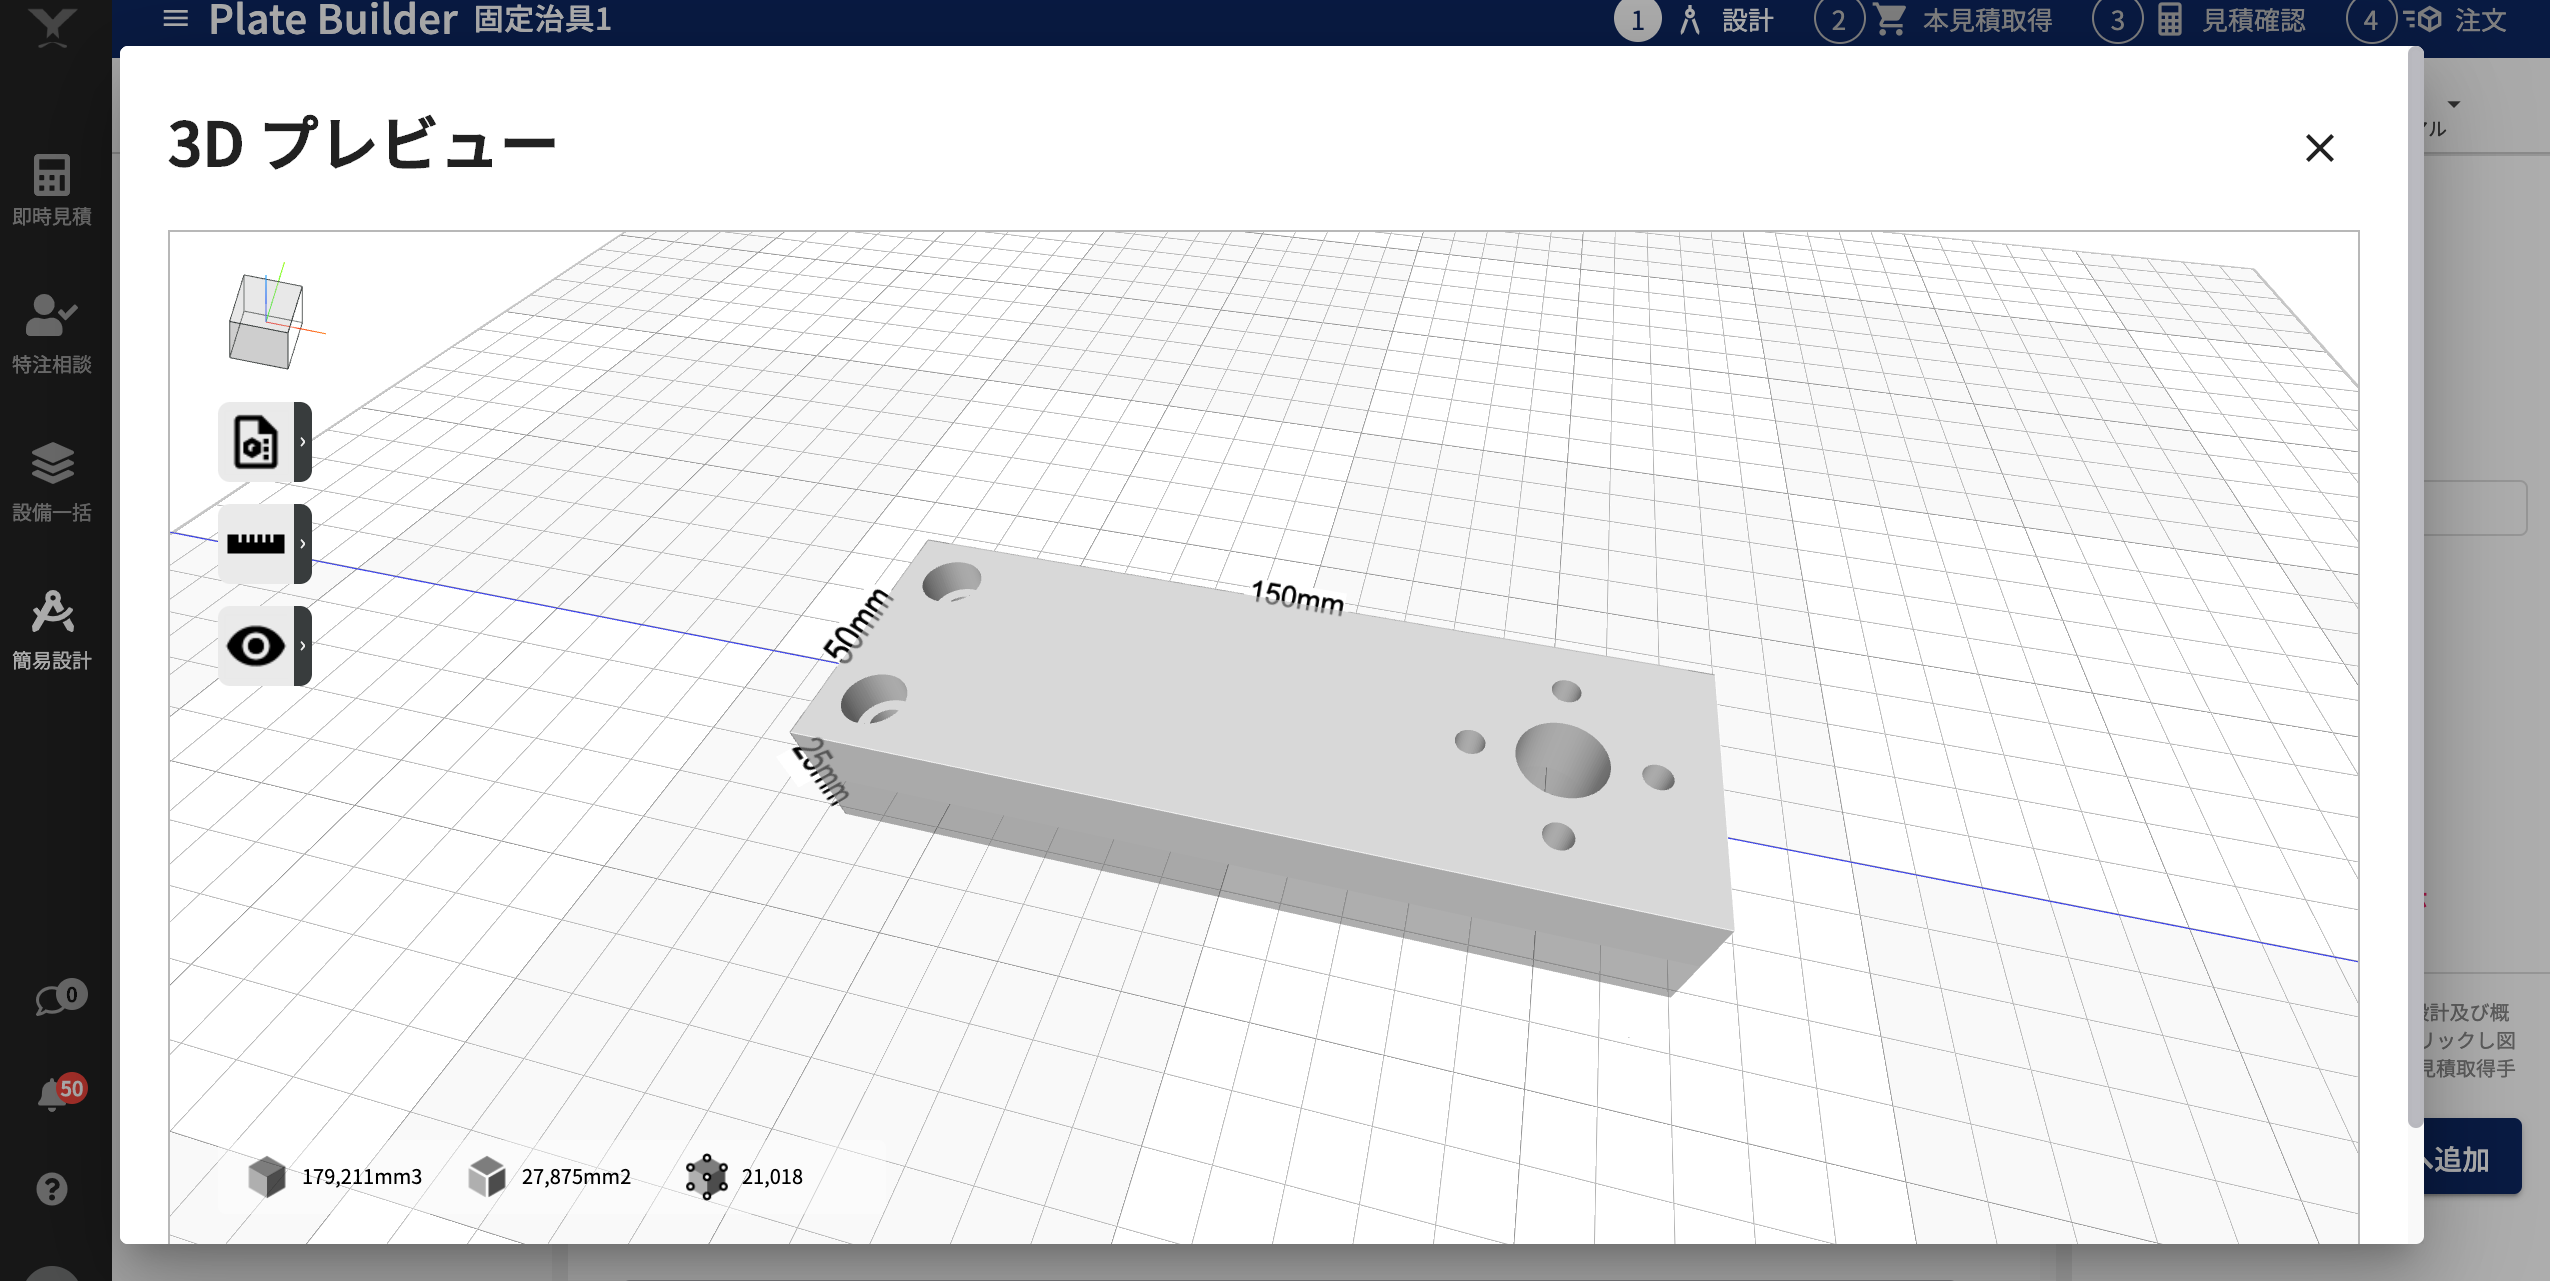
Task: Expand the file settings tool chevron
Action: [x=302, y=442]
